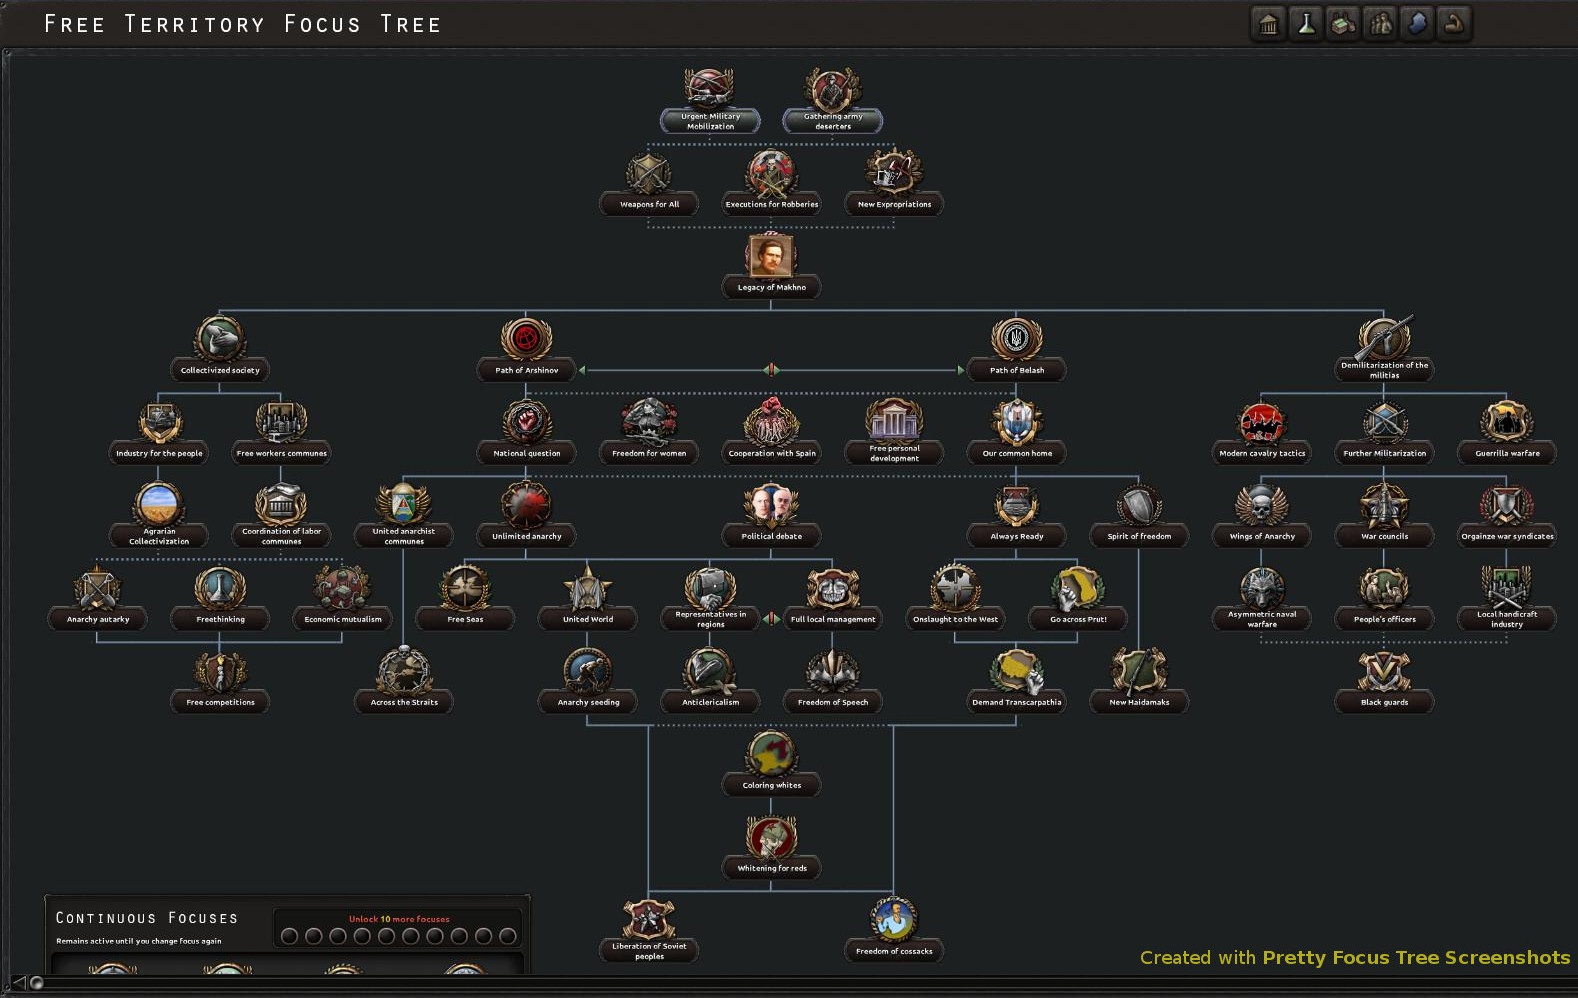Choose the Wings of Anarchy focus
The height and width of the screenshot is (998, 1578).
1262,515
